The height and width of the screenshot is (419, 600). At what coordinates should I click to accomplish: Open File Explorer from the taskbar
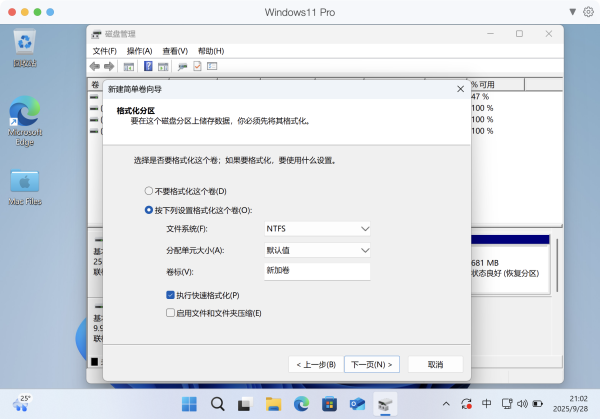(273, 404)
